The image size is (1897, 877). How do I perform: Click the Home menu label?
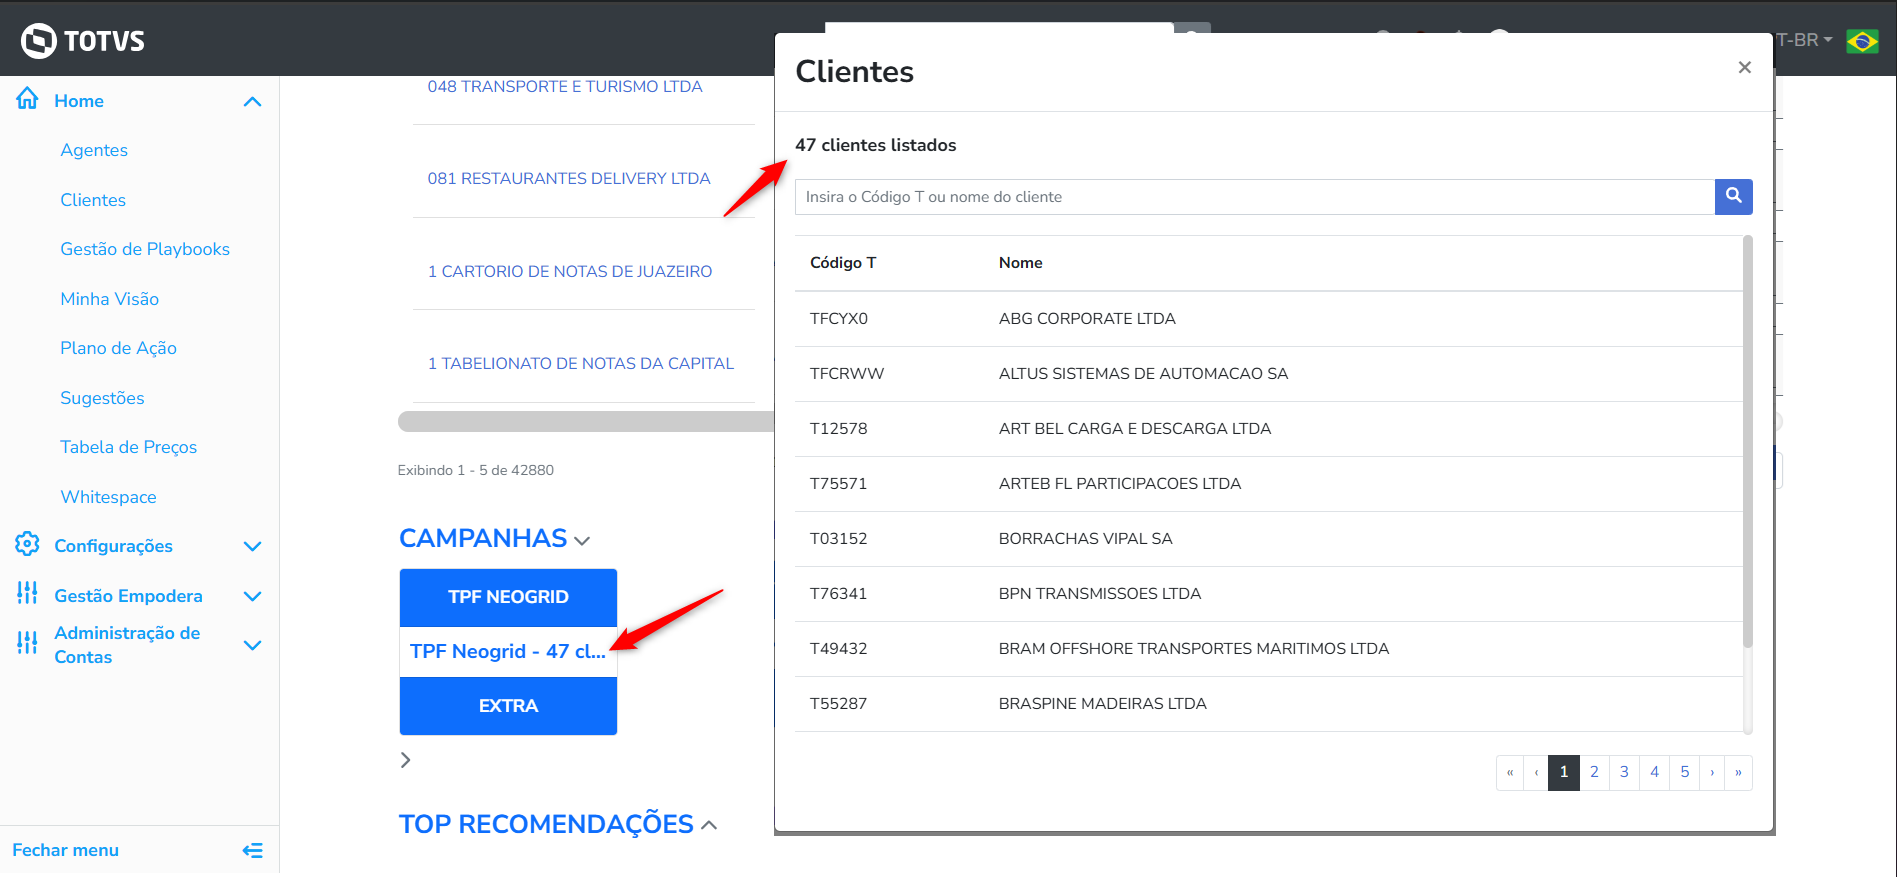pyautogui.click(x=79, y=101)
